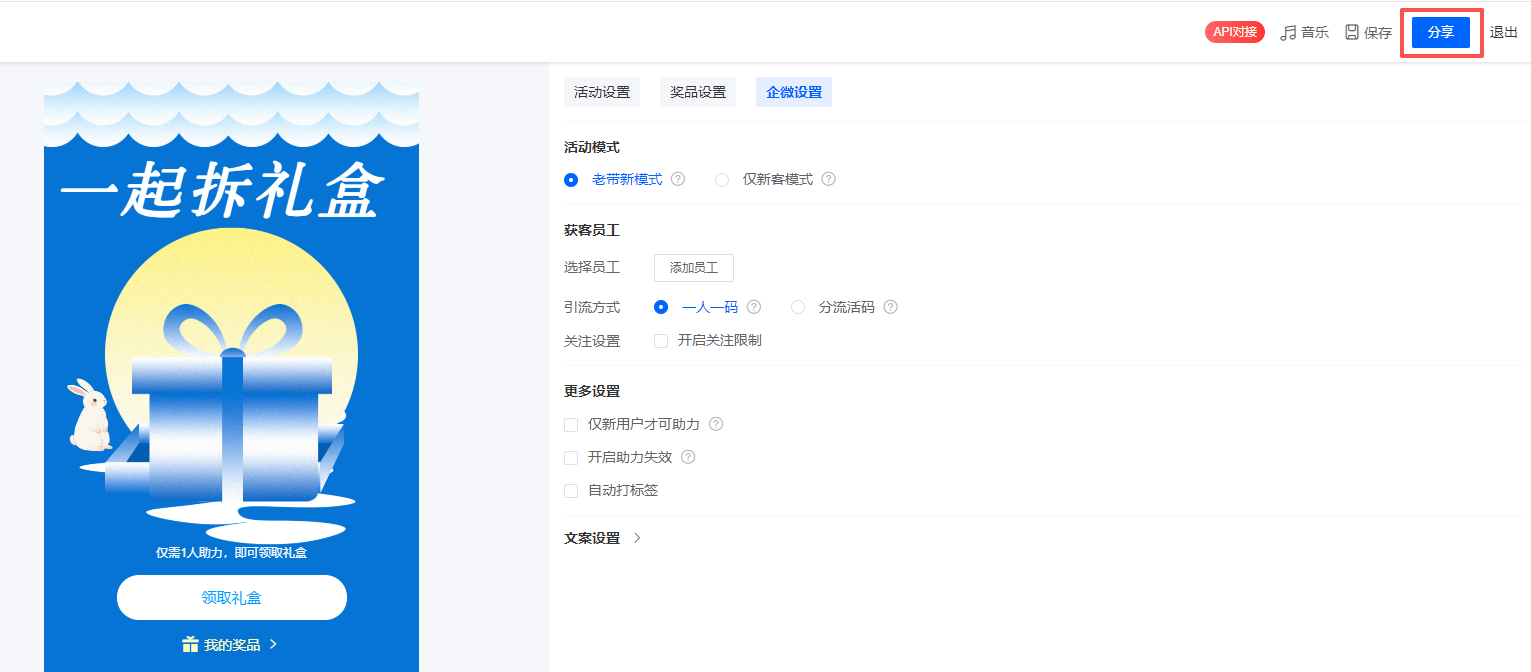
Task: Check the 仅新用户才可助力 option
Action: (x=571, y=424)
